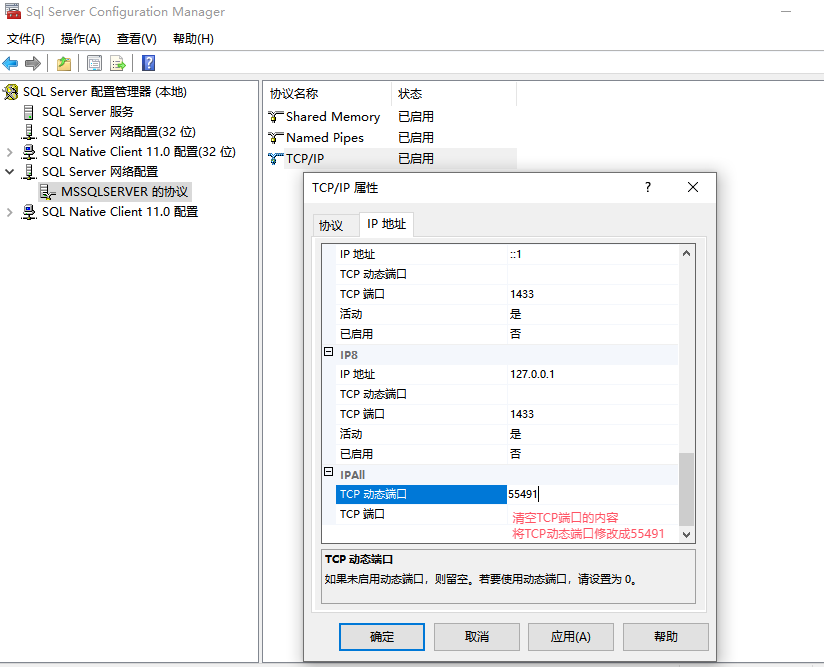Click the Up one level folder icon
Image resolution: width=824 pixels, height=667 pixels.
coord(64,64)
